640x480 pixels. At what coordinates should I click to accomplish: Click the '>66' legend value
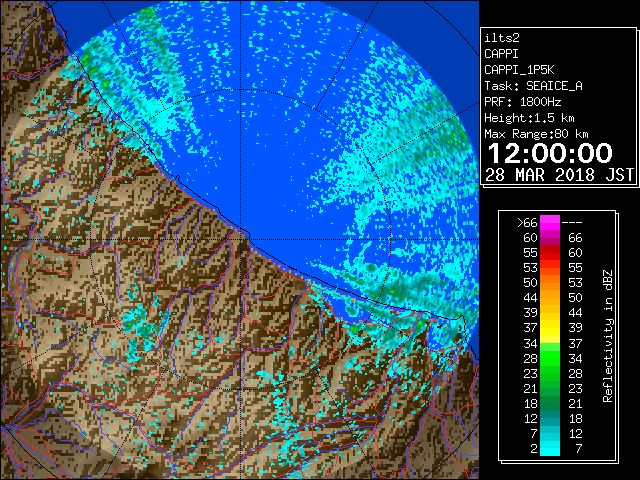coord(527,223)
